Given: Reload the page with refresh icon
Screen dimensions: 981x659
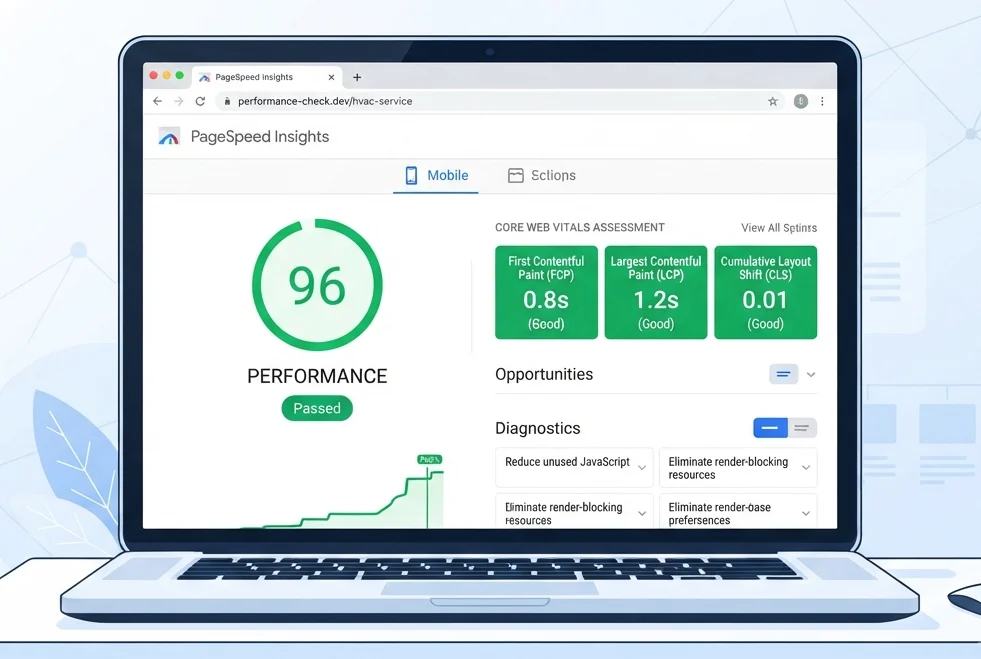Looking at the screenshot, I should [x=200, y=101].
